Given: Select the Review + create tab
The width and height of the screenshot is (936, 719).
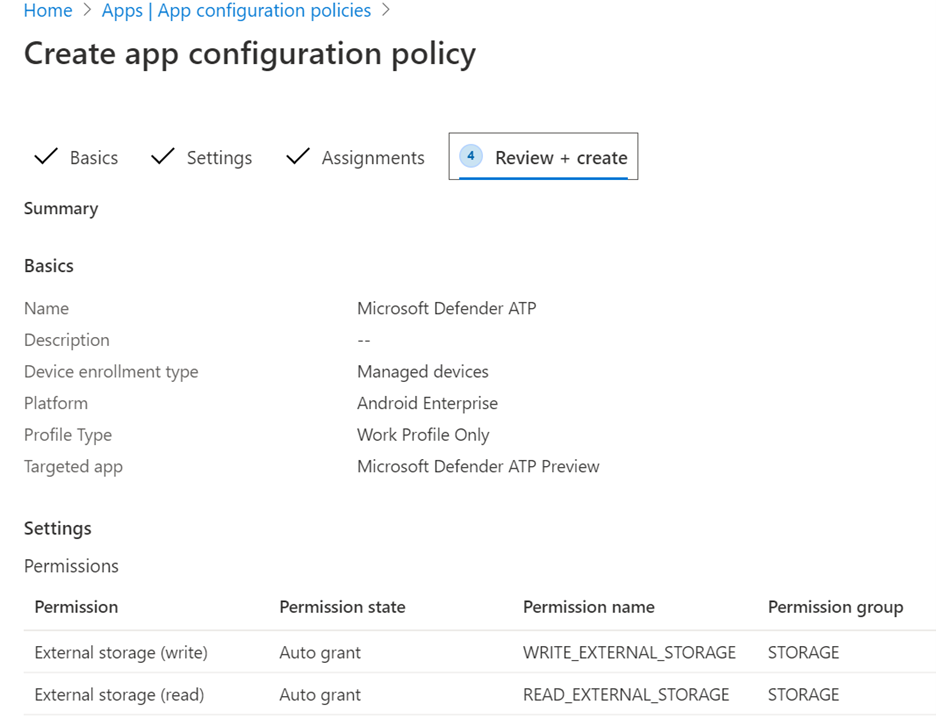Looking at the screenshot, I should [560, 158].
